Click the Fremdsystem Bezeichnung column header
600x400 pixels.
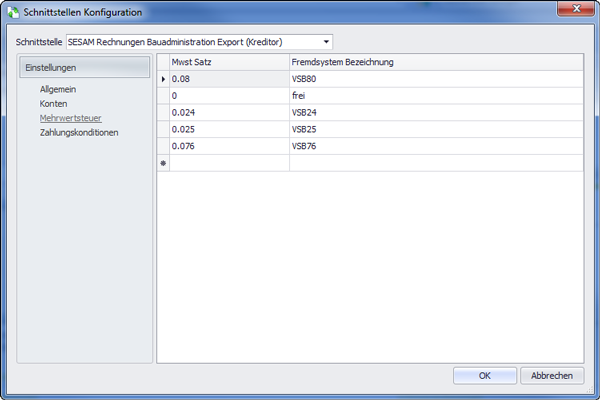(436, 62)
